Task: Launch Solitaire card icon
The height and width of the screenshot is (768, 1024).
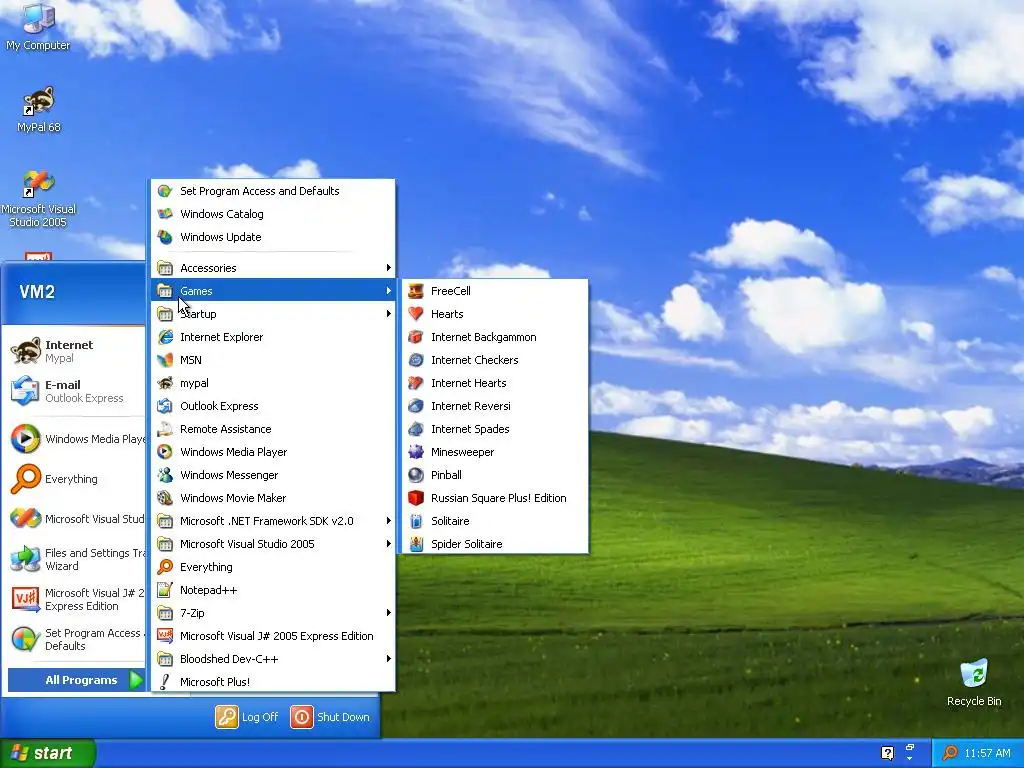Action: tap(416, 521)
